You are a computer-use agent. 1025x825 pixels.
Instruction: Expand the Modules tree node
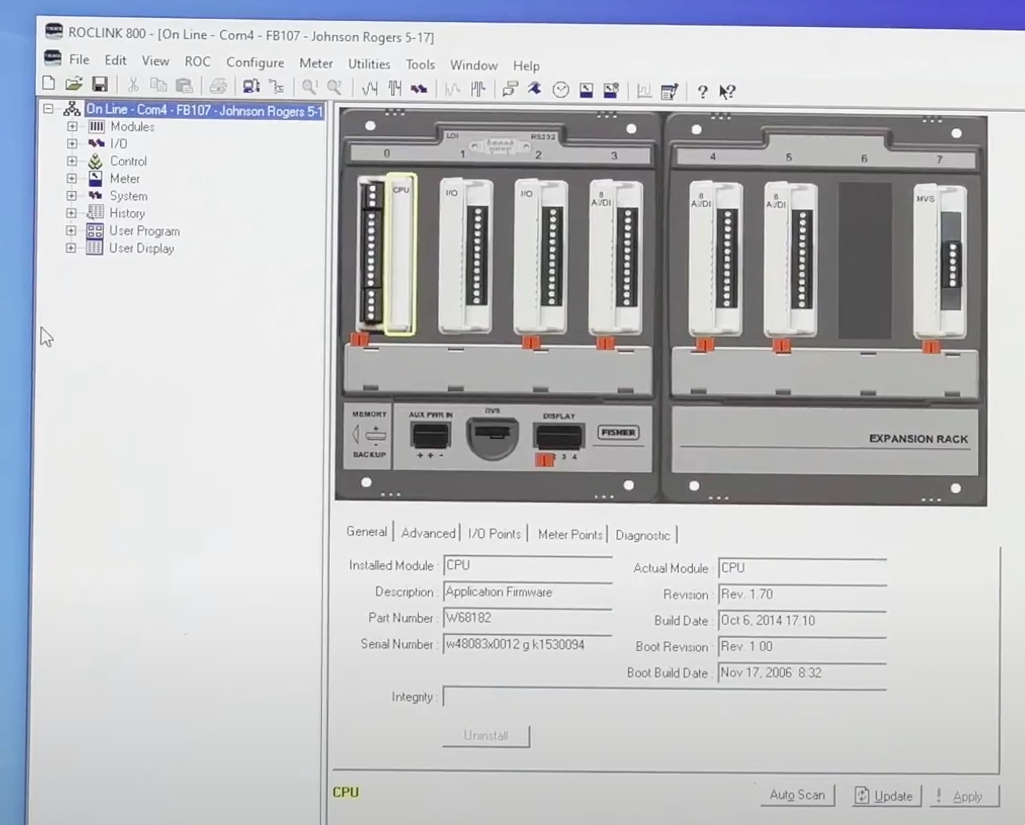(72, 126)
